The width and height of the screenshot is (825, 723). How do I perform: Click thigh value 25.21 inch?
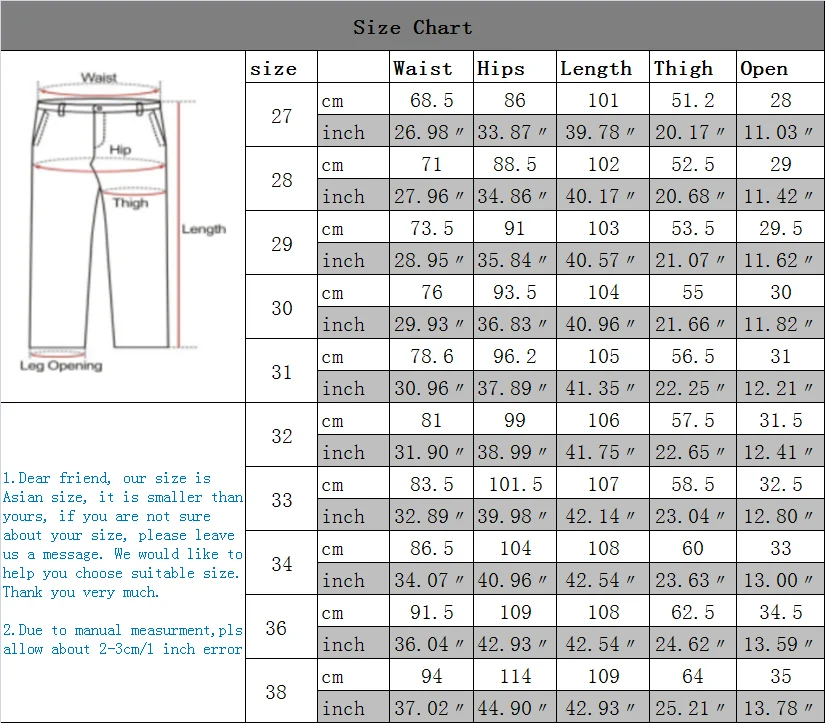click(x=690, y=708)
